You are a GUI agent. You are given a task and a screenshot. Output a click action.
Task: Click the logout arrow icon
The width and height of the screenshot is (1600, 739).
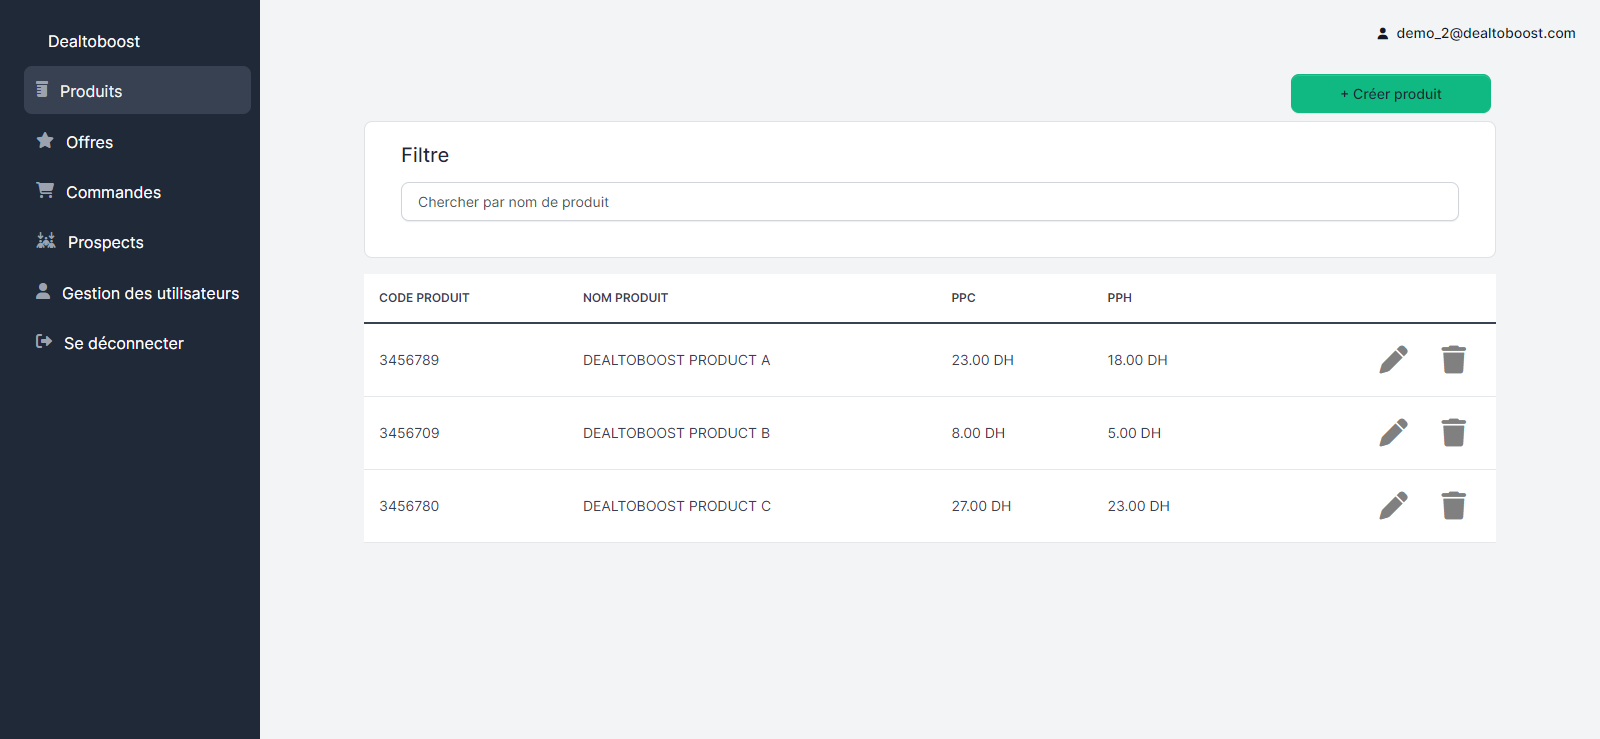[x=44, y=341]
